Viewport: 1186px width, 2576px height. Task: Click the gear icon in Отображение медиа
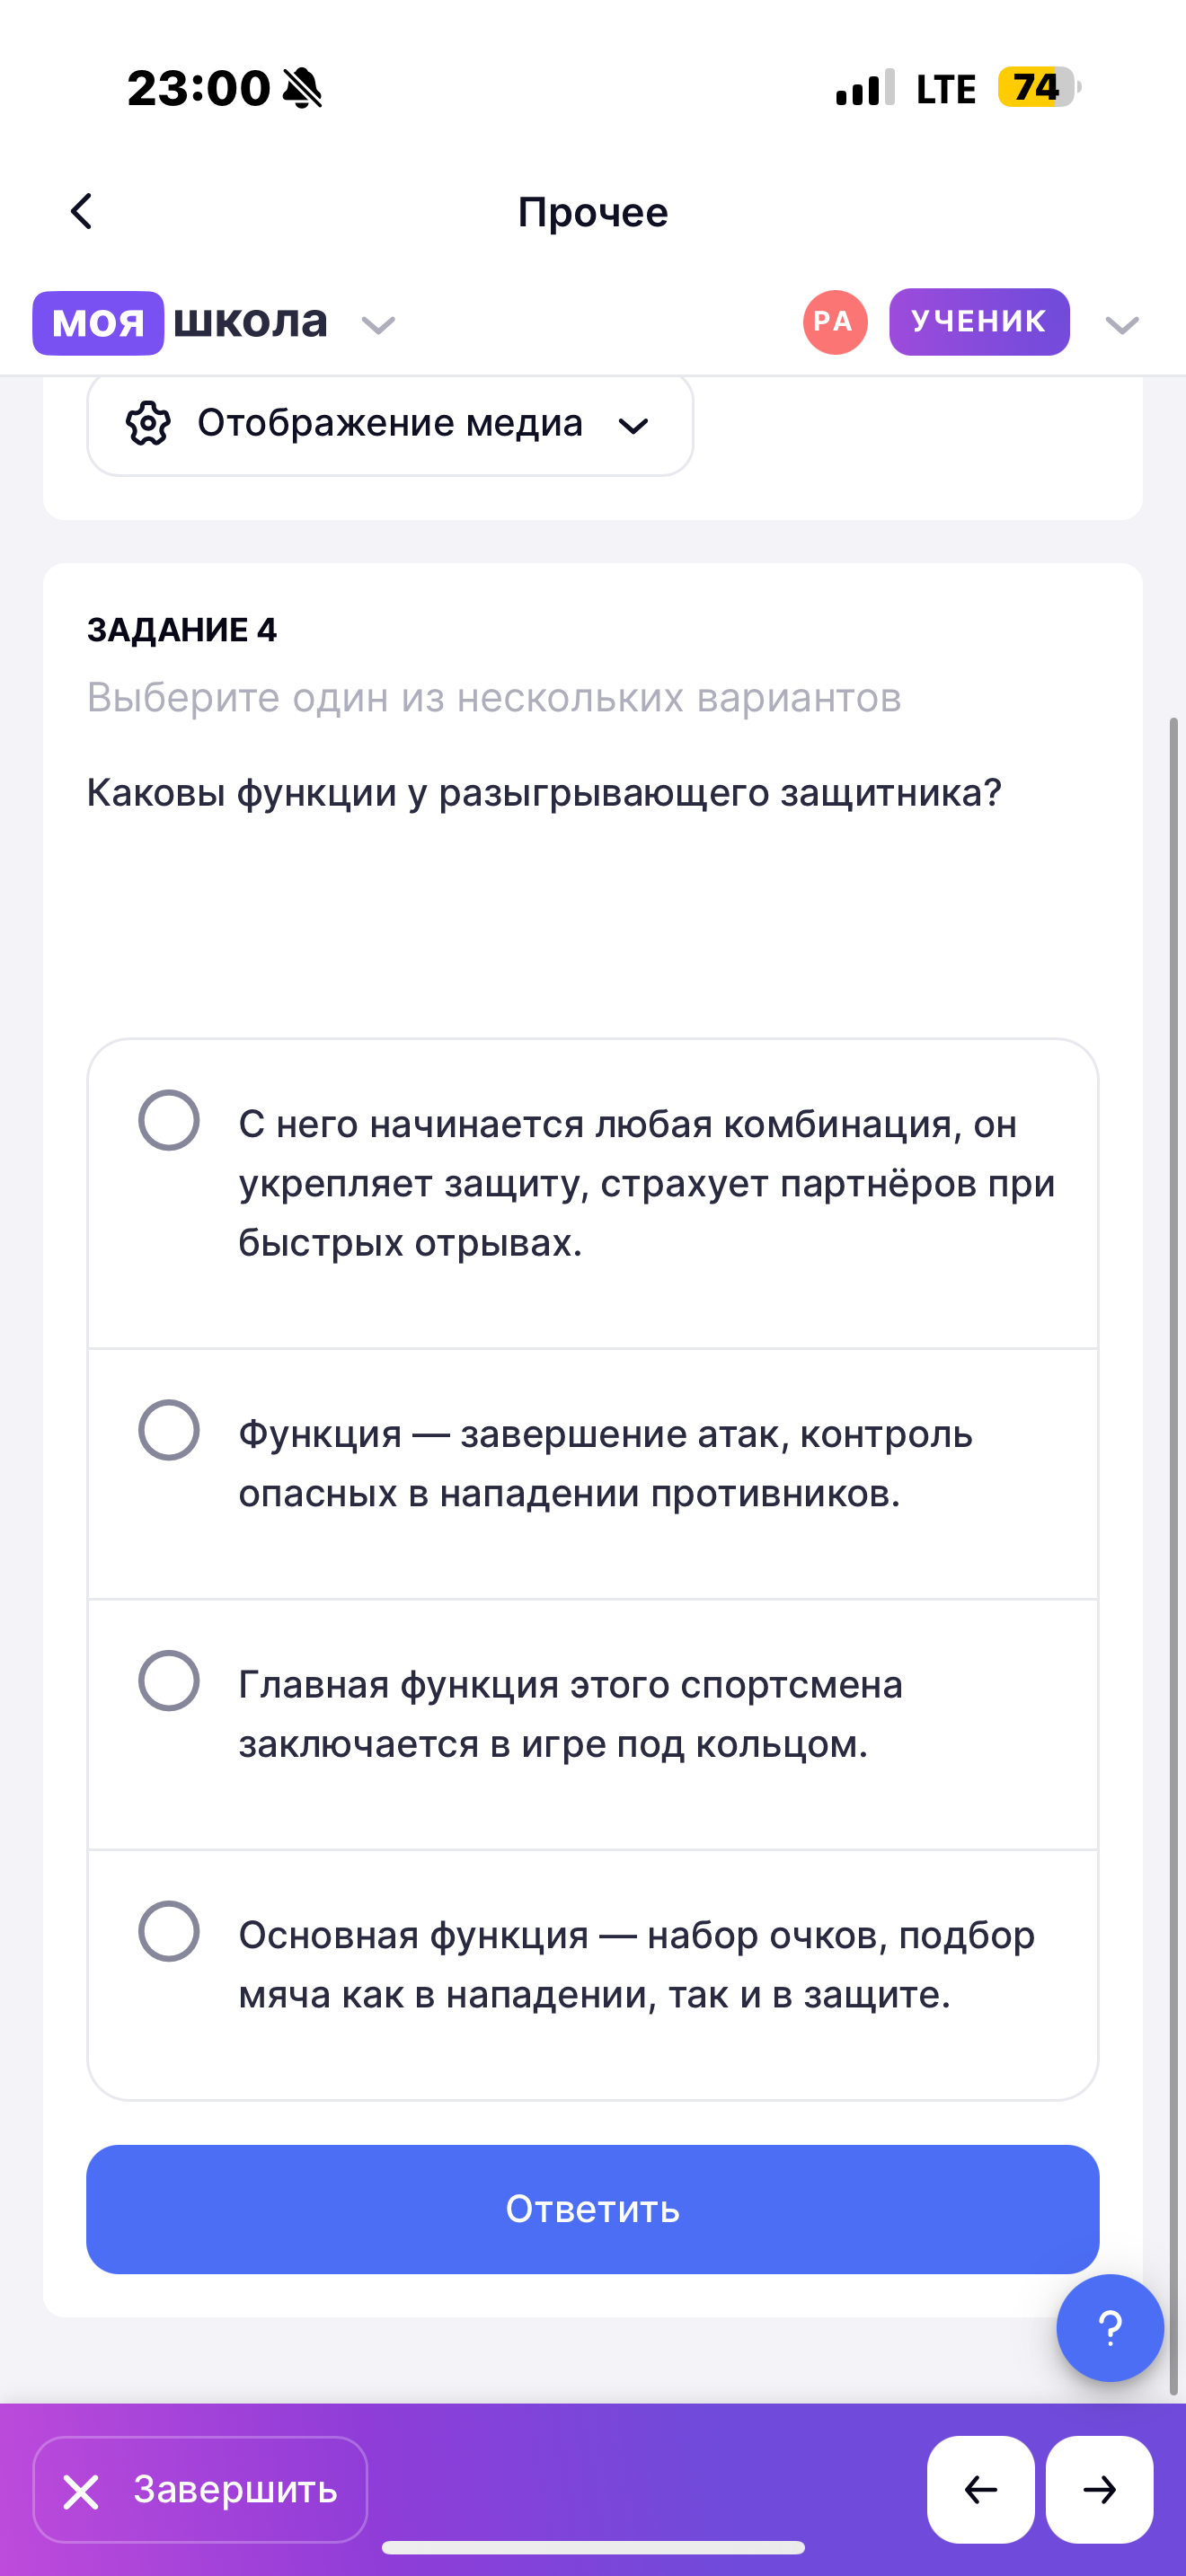(x=148, y=424)
